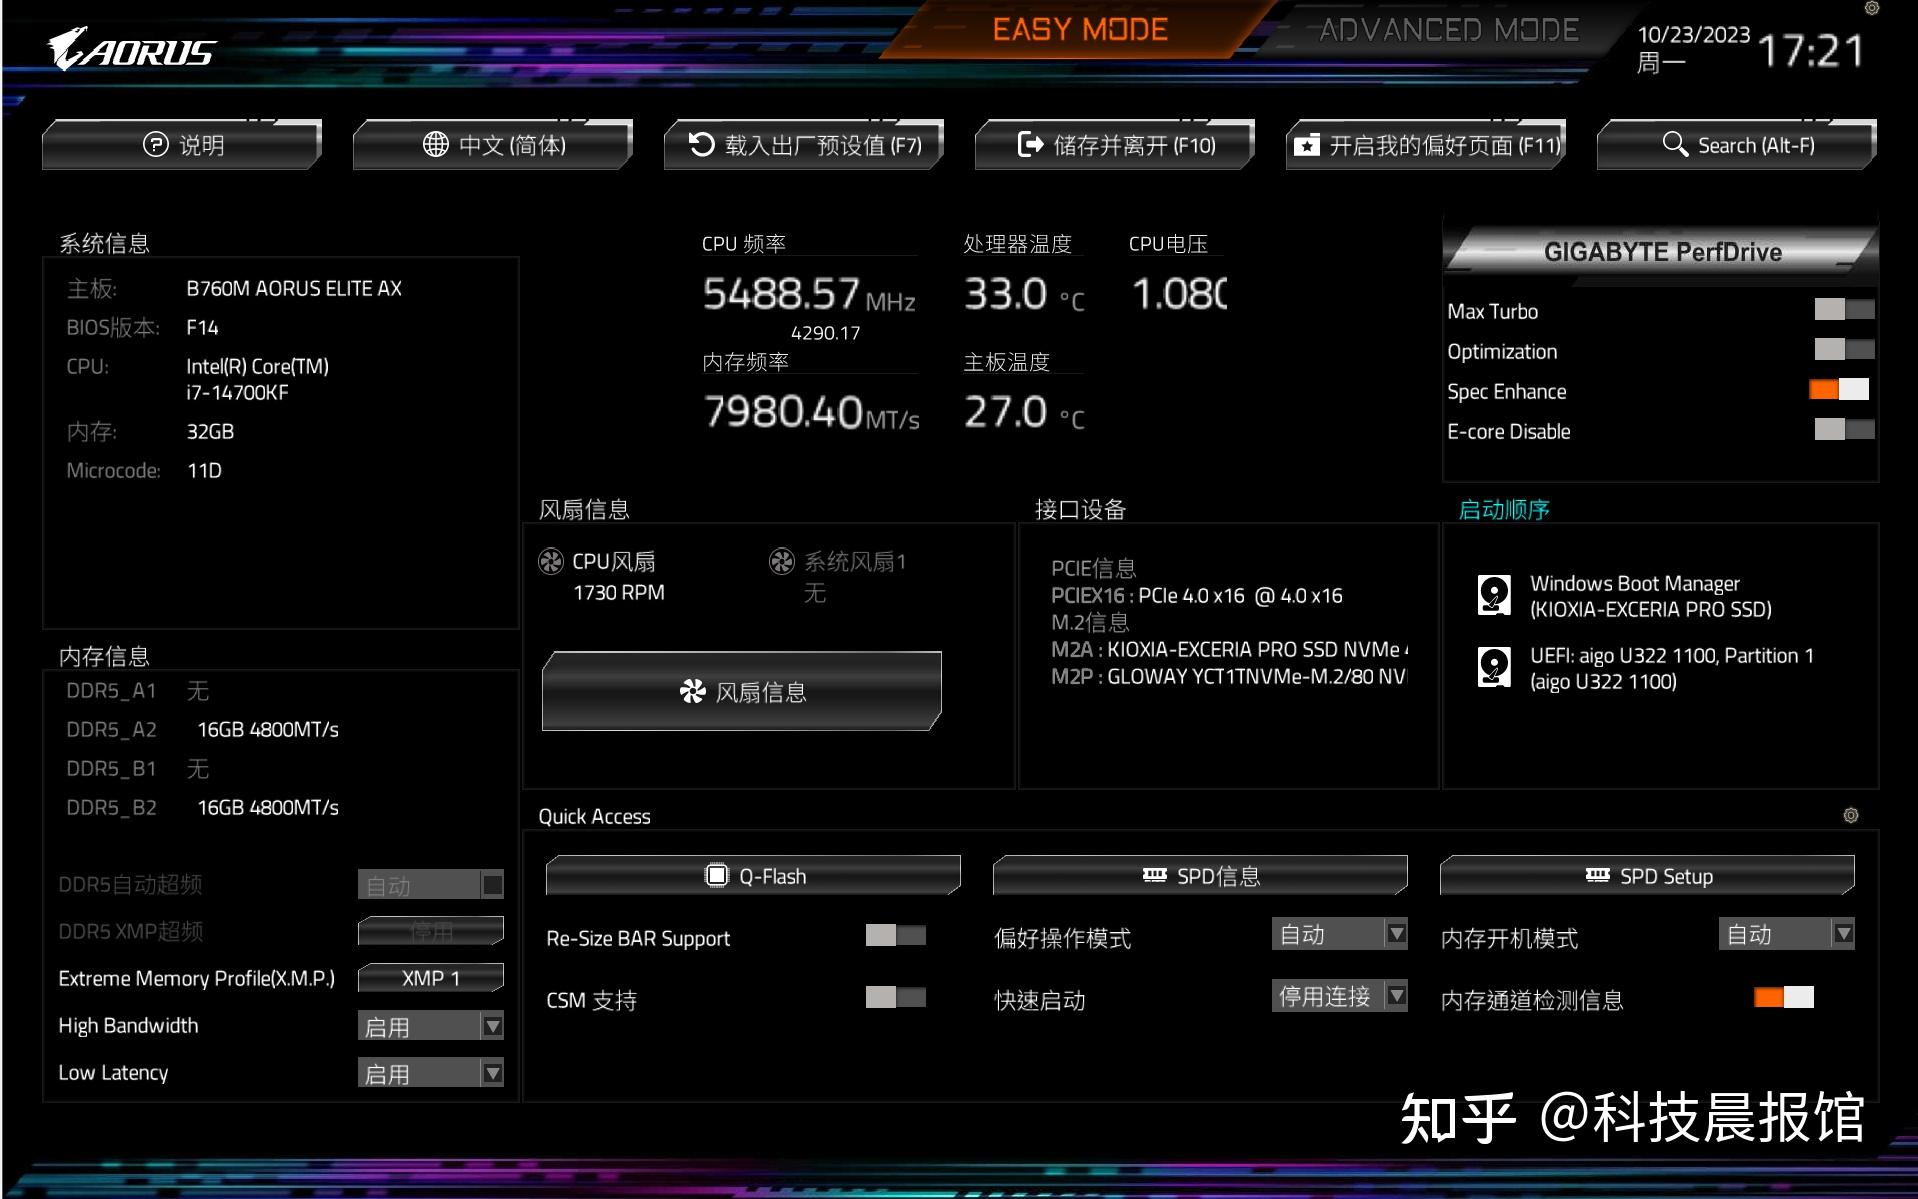Click the CPU fan icon
The width and height of the screenshot is (1918, 1199).
pos(551,562)
